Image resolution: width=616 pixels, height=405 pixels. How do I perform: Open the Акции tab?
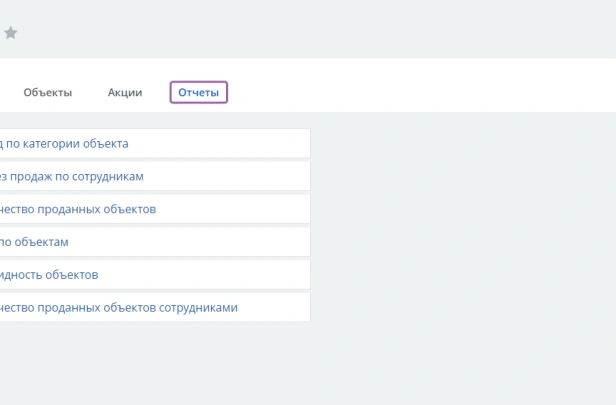pos(125,93)
